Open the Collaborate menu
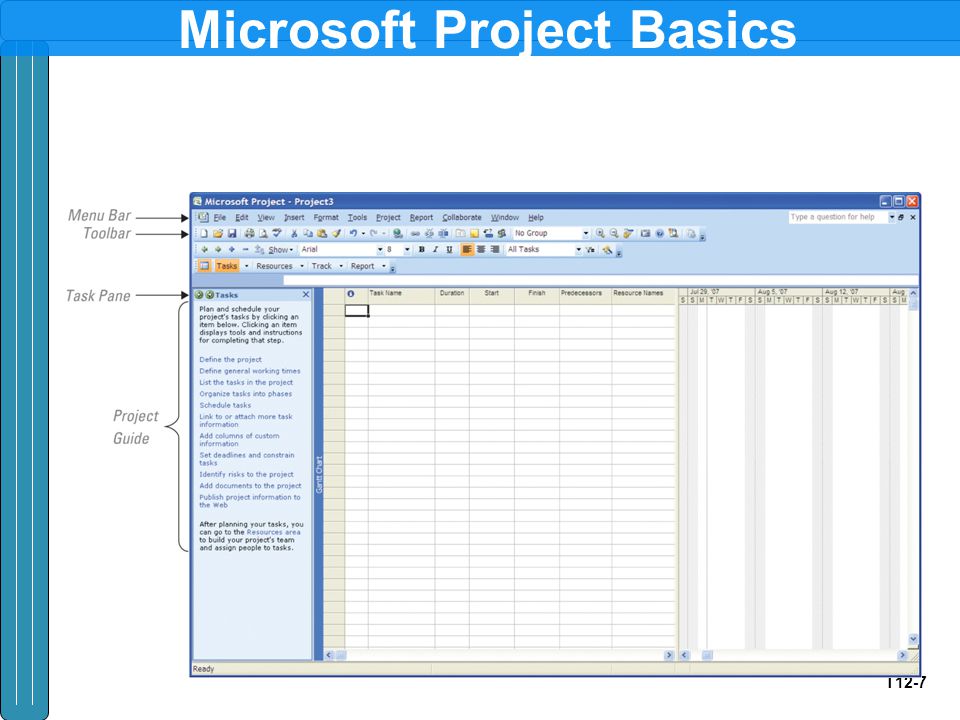 click(462, 217)
